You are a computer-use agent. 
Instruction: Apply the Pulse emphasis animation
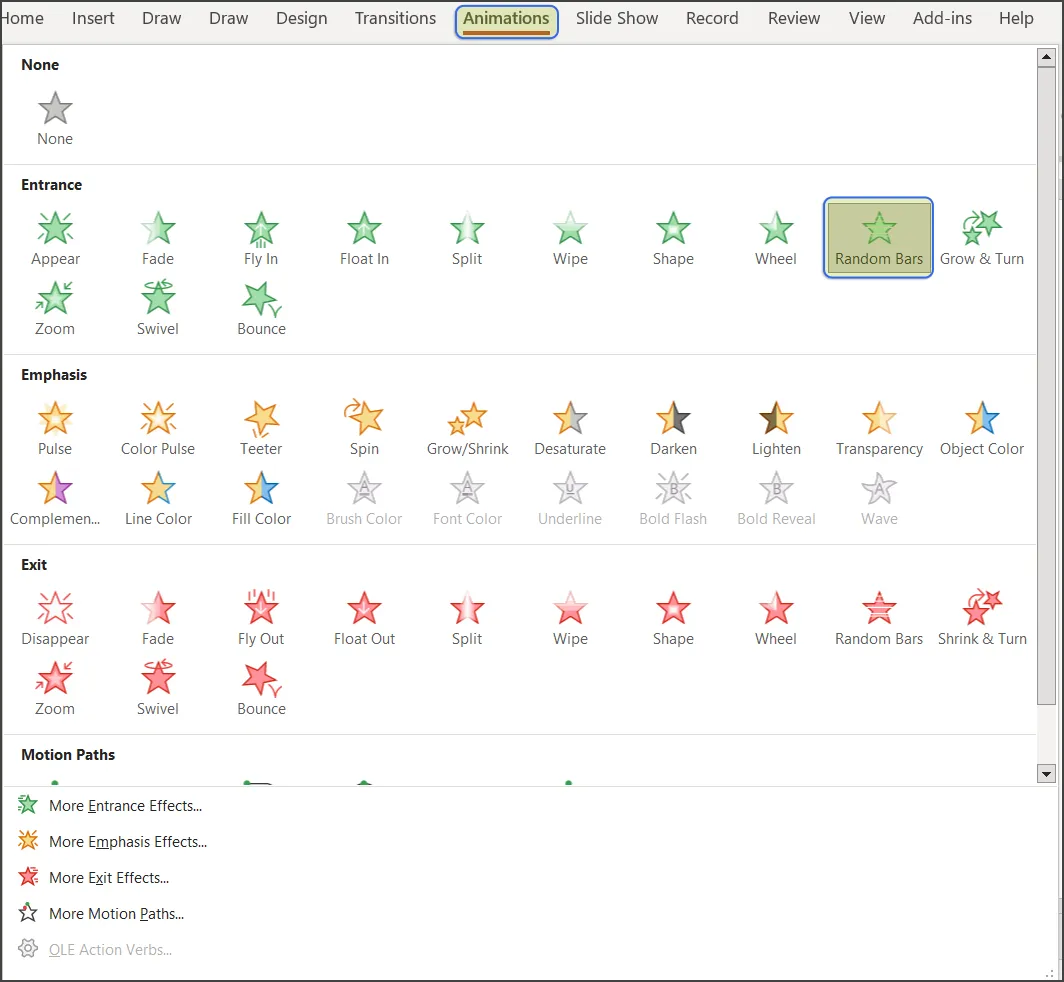tap(55, 428)
